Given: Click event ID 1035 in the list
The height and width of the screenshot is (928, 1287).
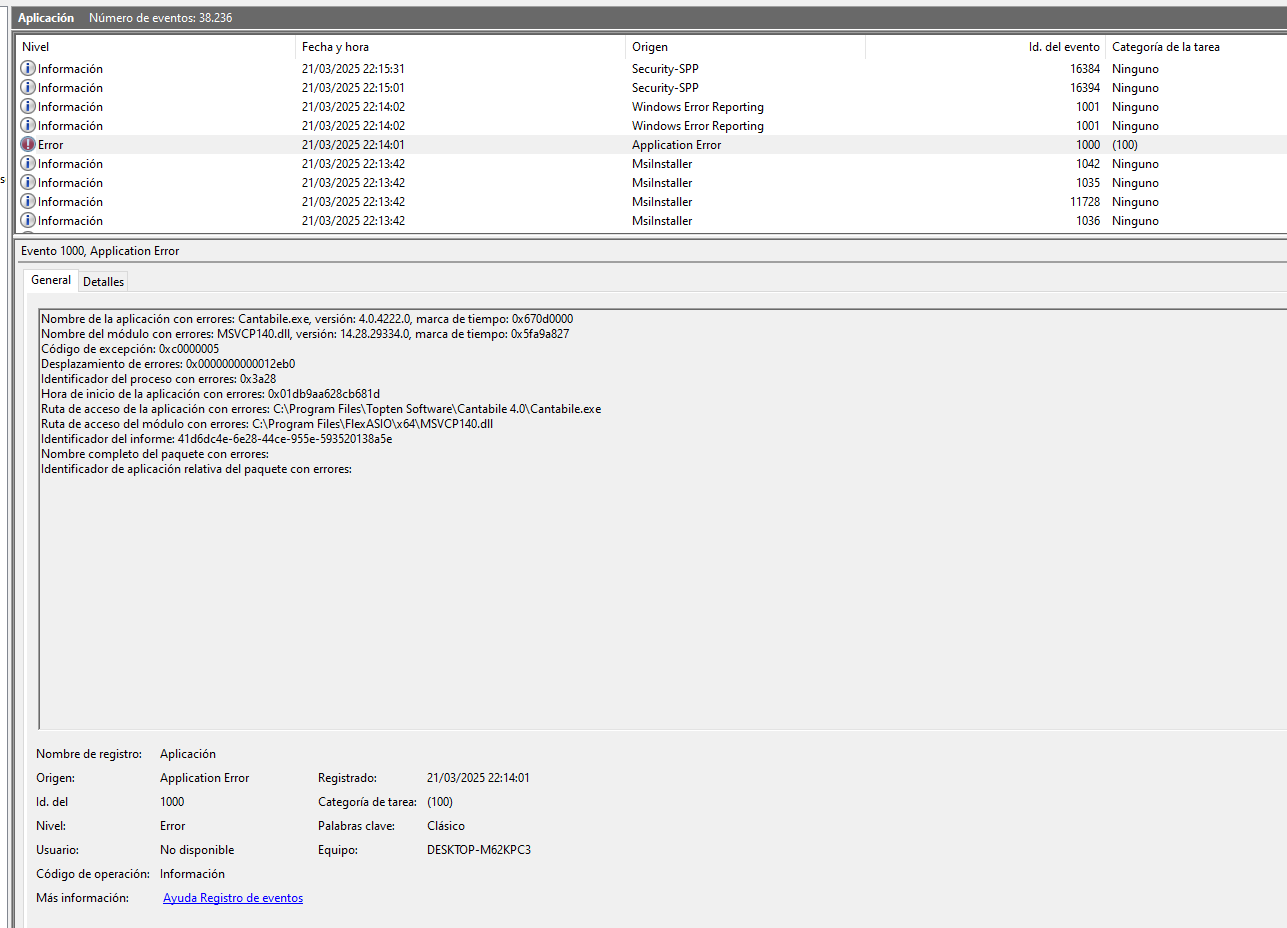Looking at the screenshot, I should coord(1087,183).
